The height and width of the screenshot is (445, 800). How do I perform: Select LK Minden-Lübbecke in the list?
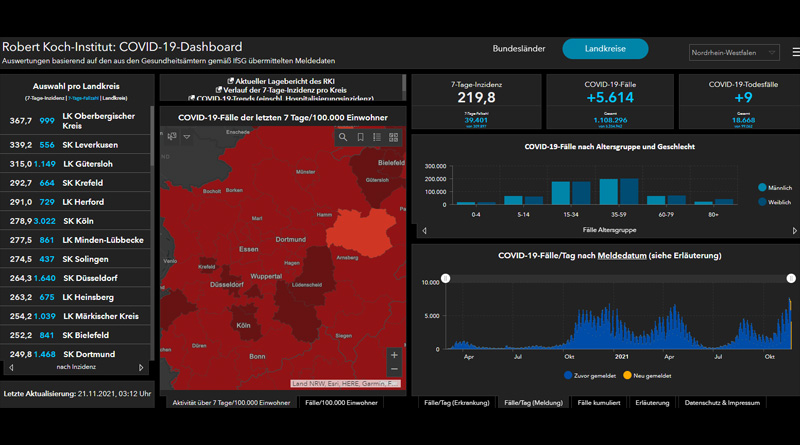click(x=75, y=240)
